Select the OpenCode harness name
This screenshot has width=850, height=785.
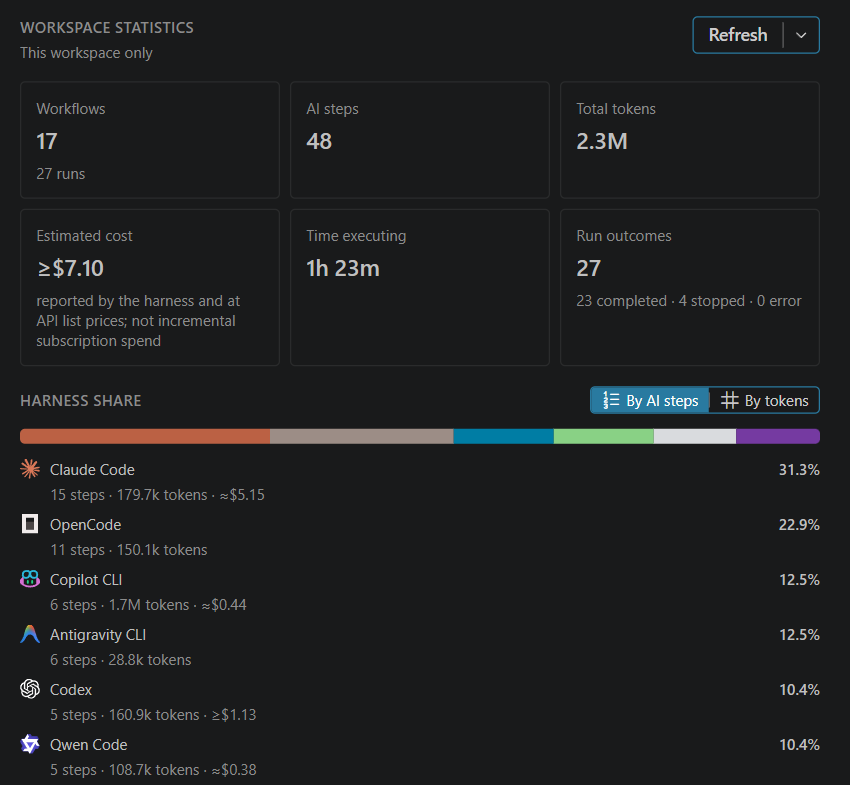point(86,525)
